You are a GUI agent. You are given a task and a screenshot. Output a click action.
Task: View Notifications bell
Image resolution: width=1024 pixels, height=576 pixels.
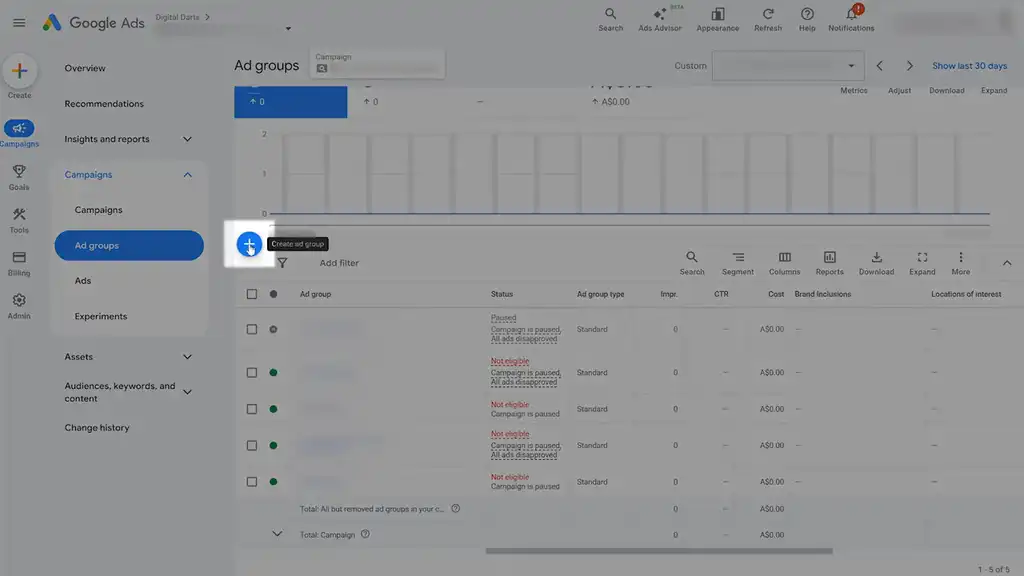pyautogui.click(x=851, y=20)
